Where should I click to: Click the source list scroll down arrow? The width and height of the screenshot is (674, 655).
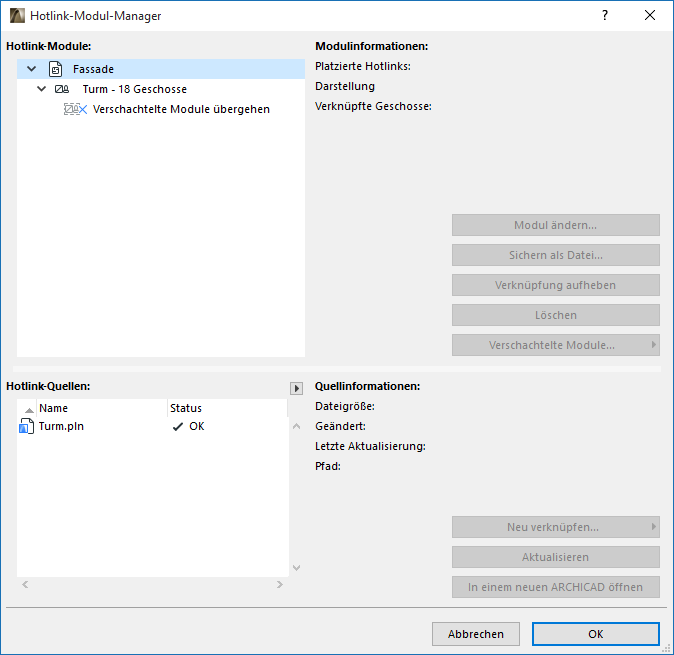[296, 568]
